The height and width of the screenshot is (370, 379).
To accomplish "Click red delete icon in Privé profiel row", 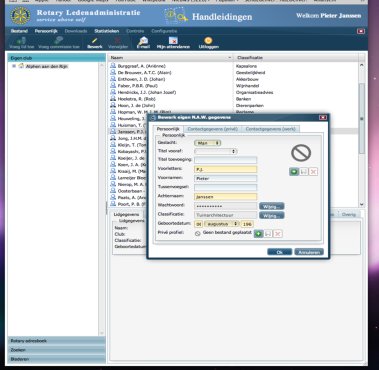I will (x=278, y=234).
